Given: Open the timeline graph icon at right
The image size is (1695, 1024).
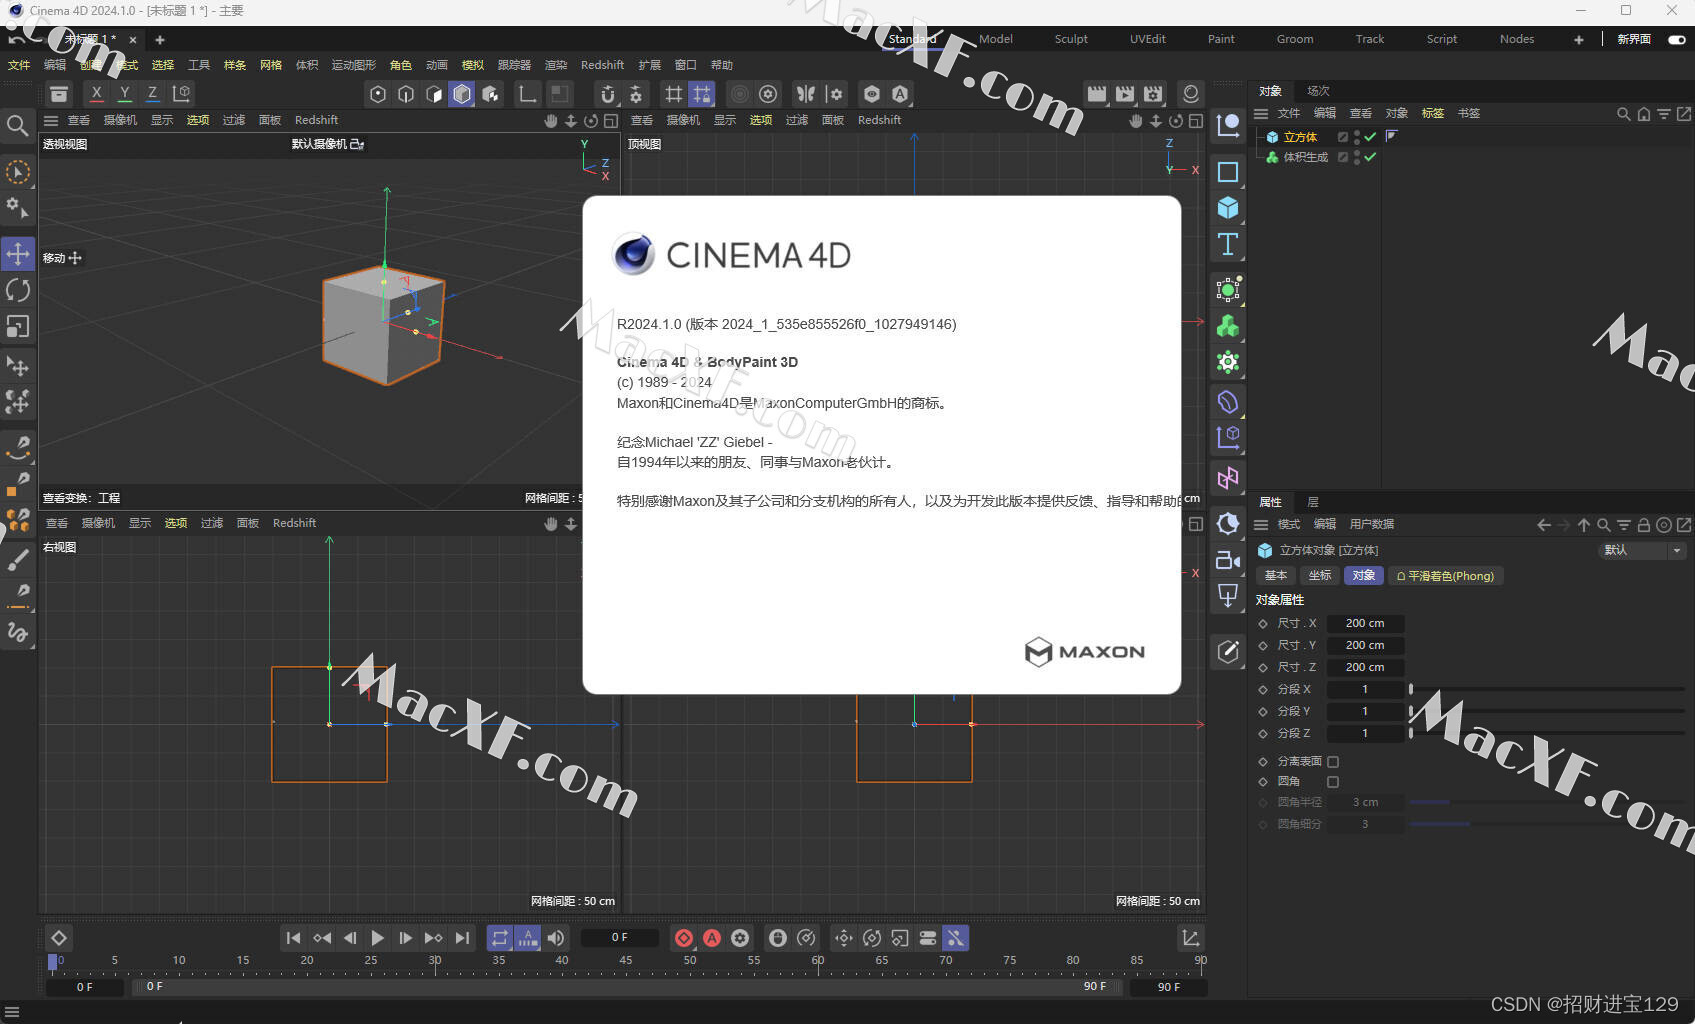Looking at the screenshot, I should tap(1190, 938).
